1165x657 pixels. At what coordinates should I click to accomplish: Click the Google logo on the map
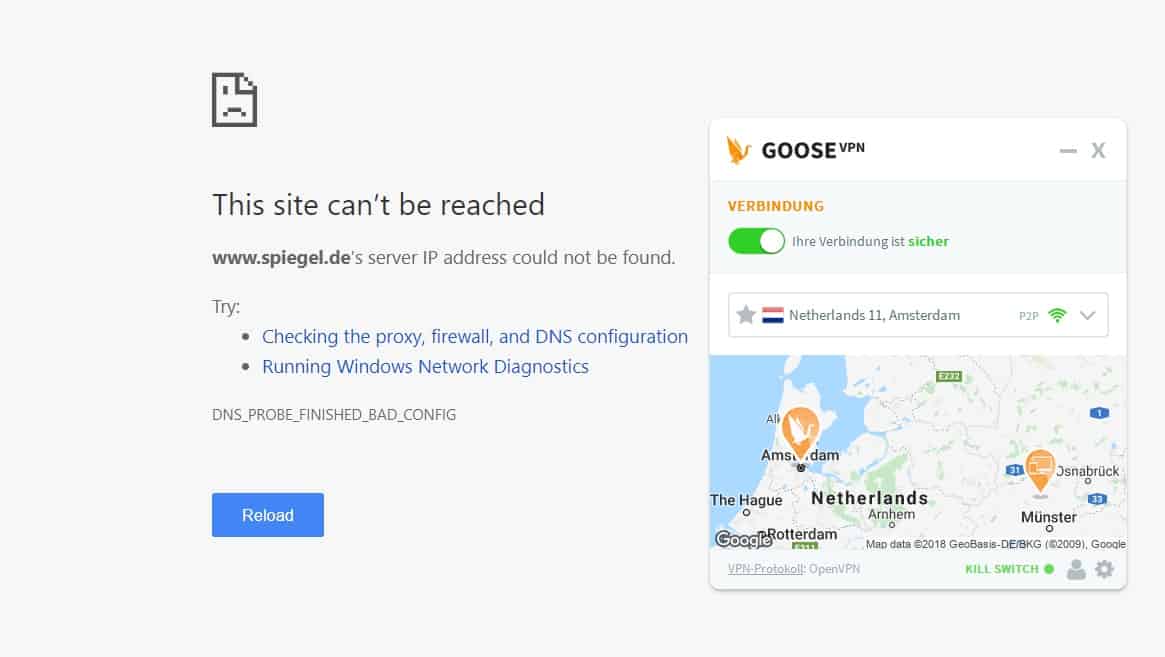(x=743, y=539)
